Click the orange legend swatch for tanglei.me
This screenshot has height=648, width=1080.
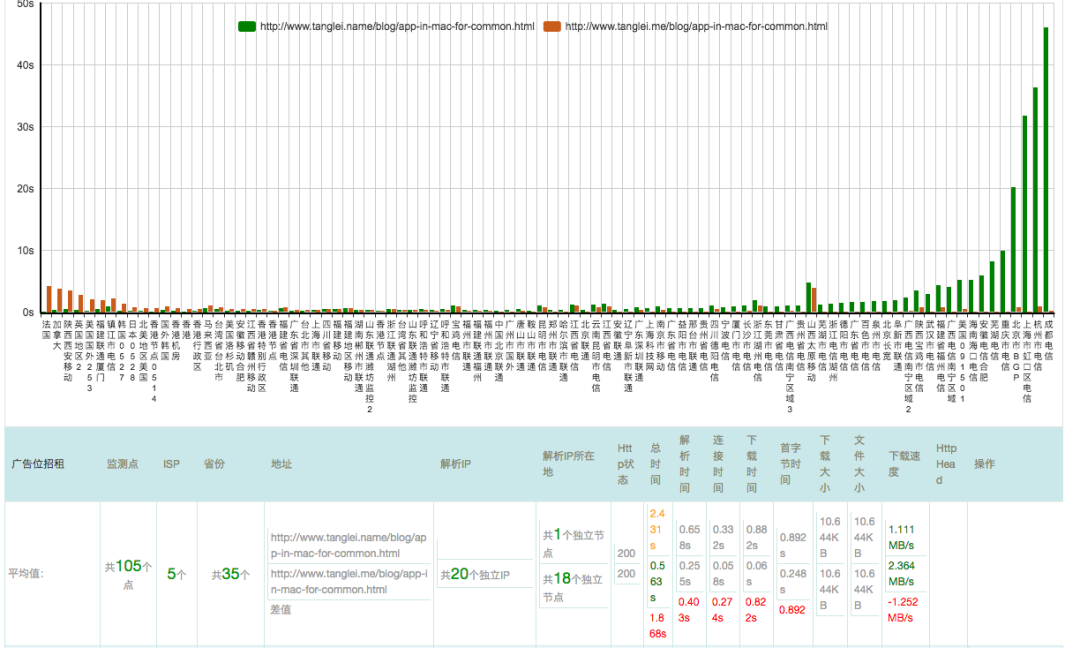552,26
